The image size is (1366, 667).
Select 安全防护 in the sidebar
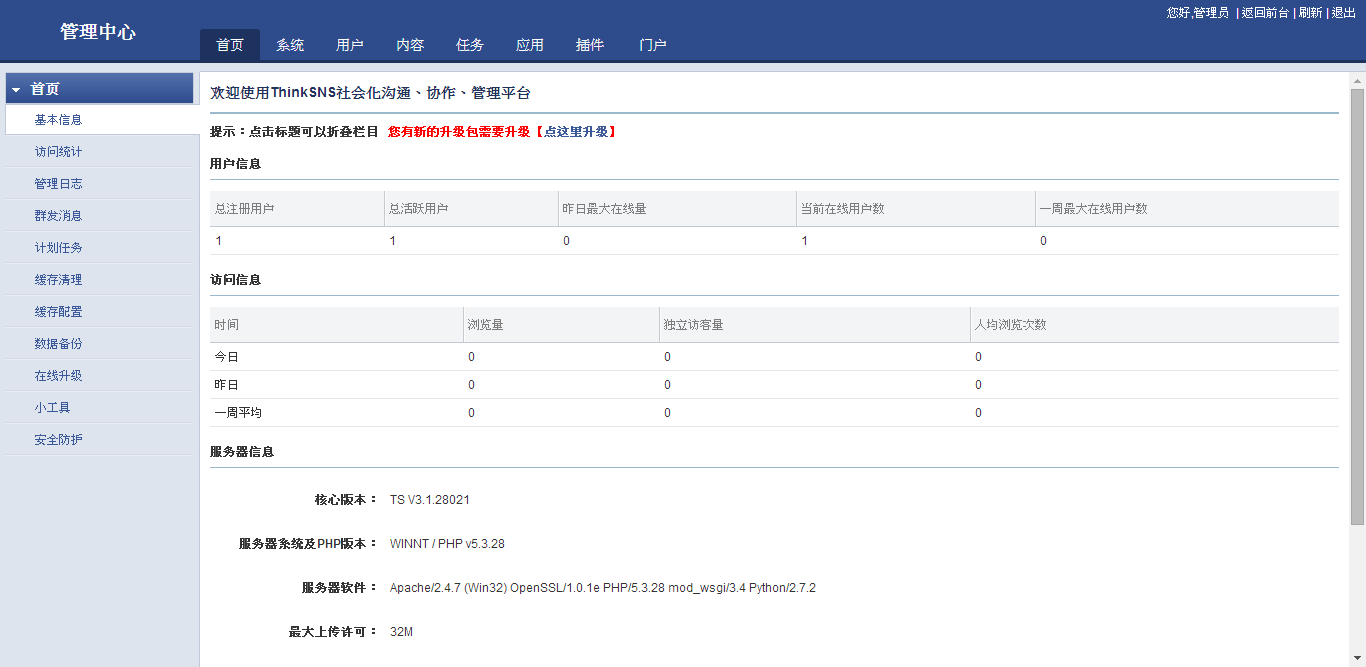click(58, 440)
